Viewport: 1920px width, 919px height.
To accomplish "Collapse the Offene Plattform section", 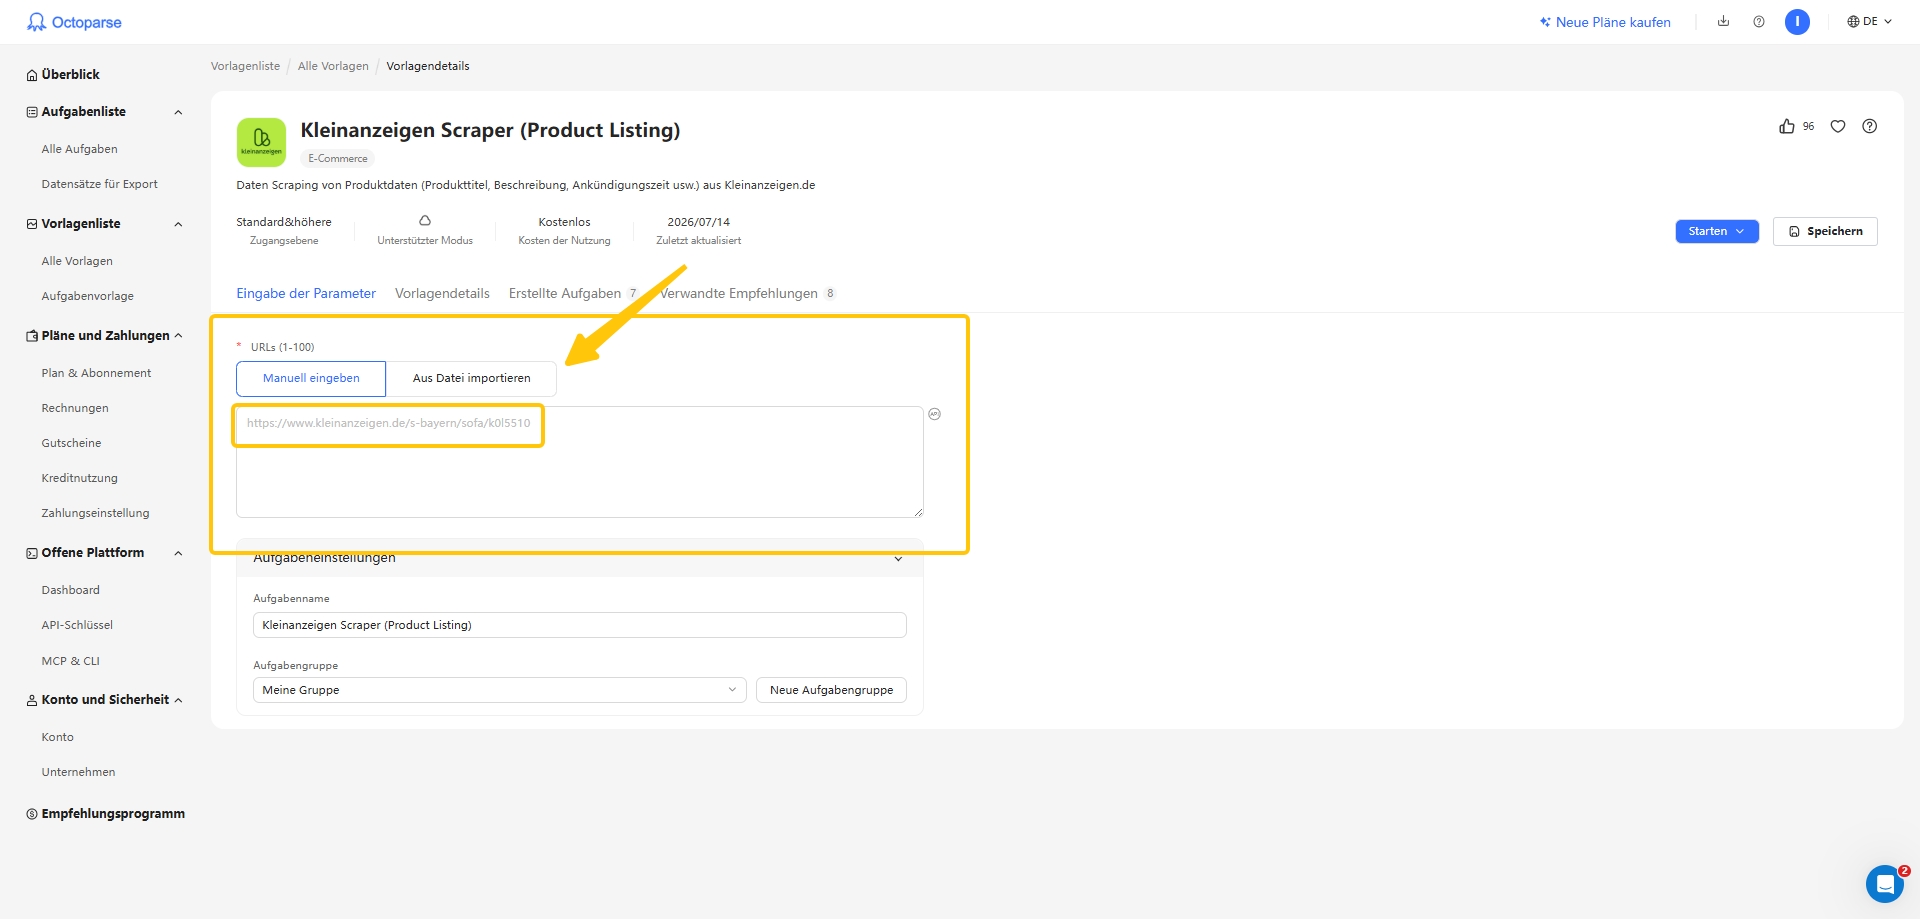I will [178, 553].
